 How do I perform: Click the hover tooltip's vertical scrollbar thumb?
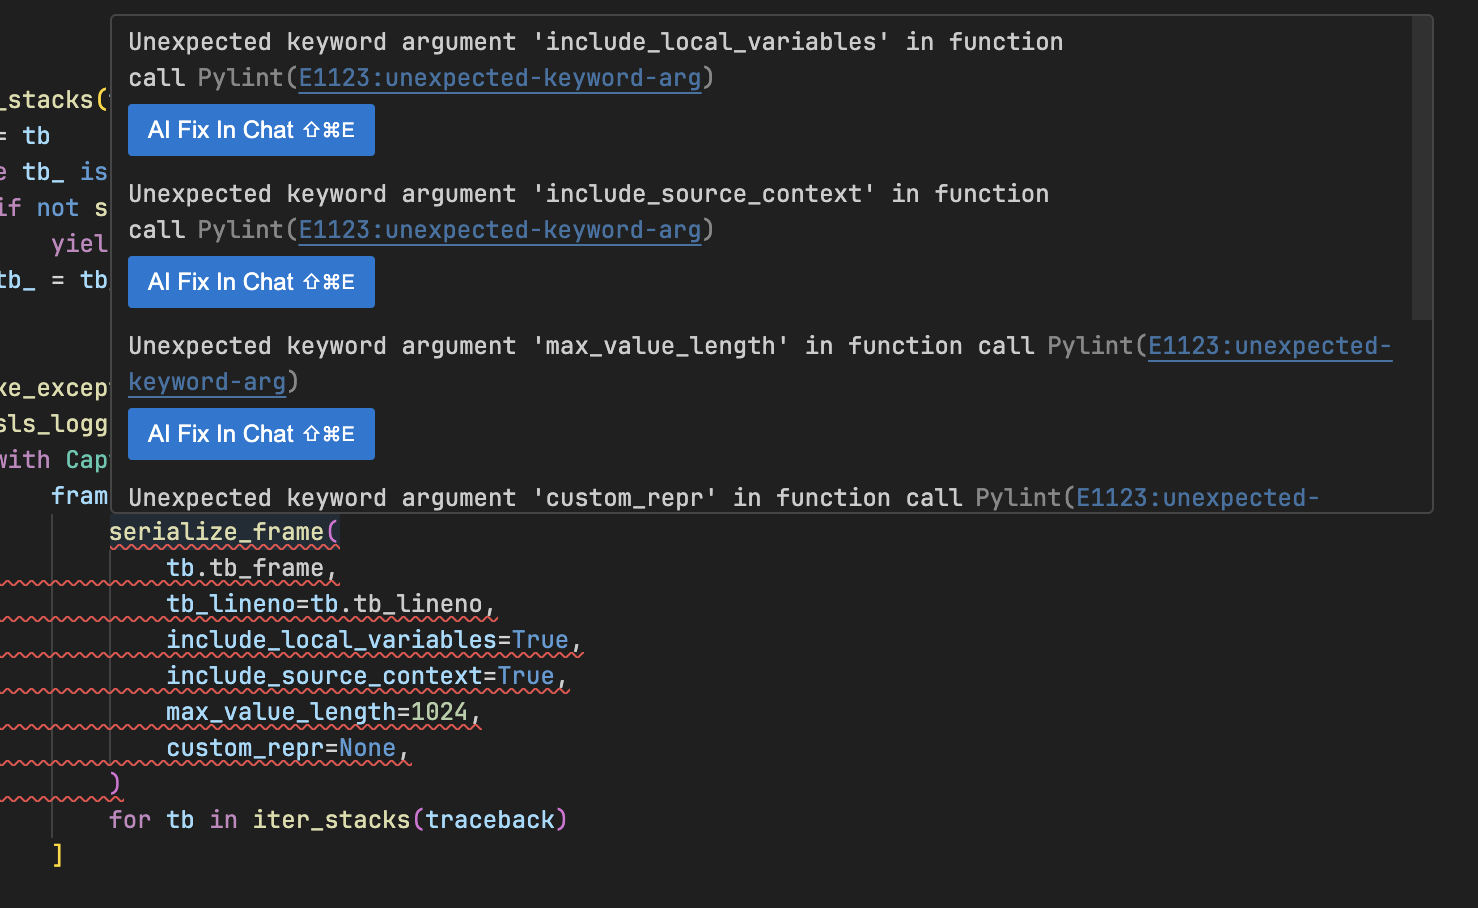click(1421, 168)
